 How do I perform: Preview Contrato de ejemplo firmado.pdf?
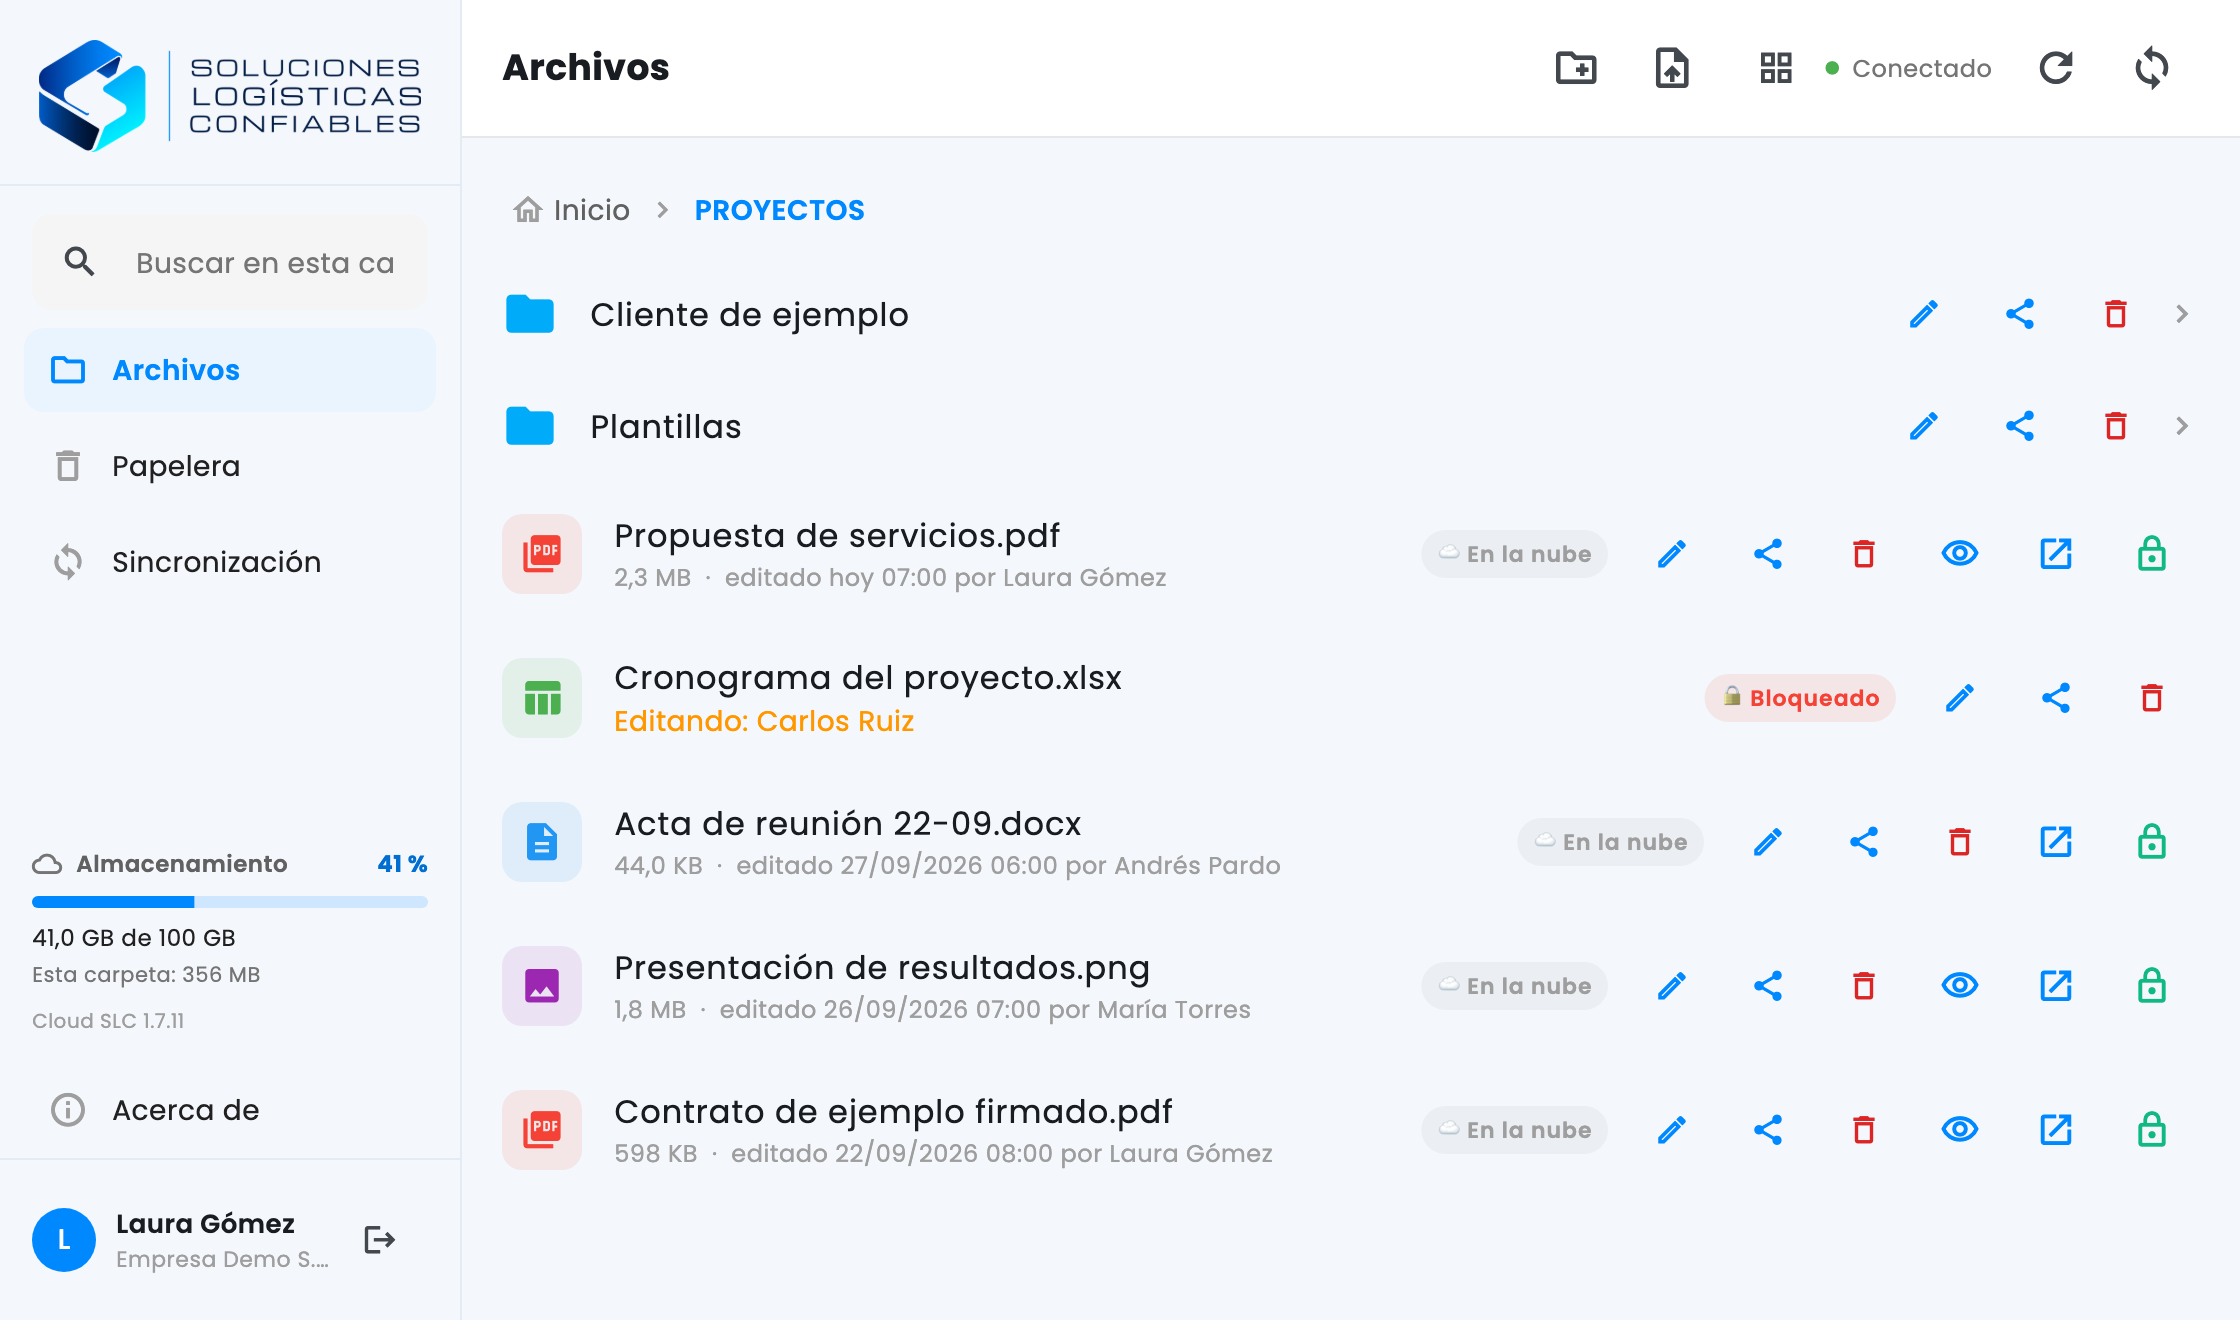pos(1960,1130)
